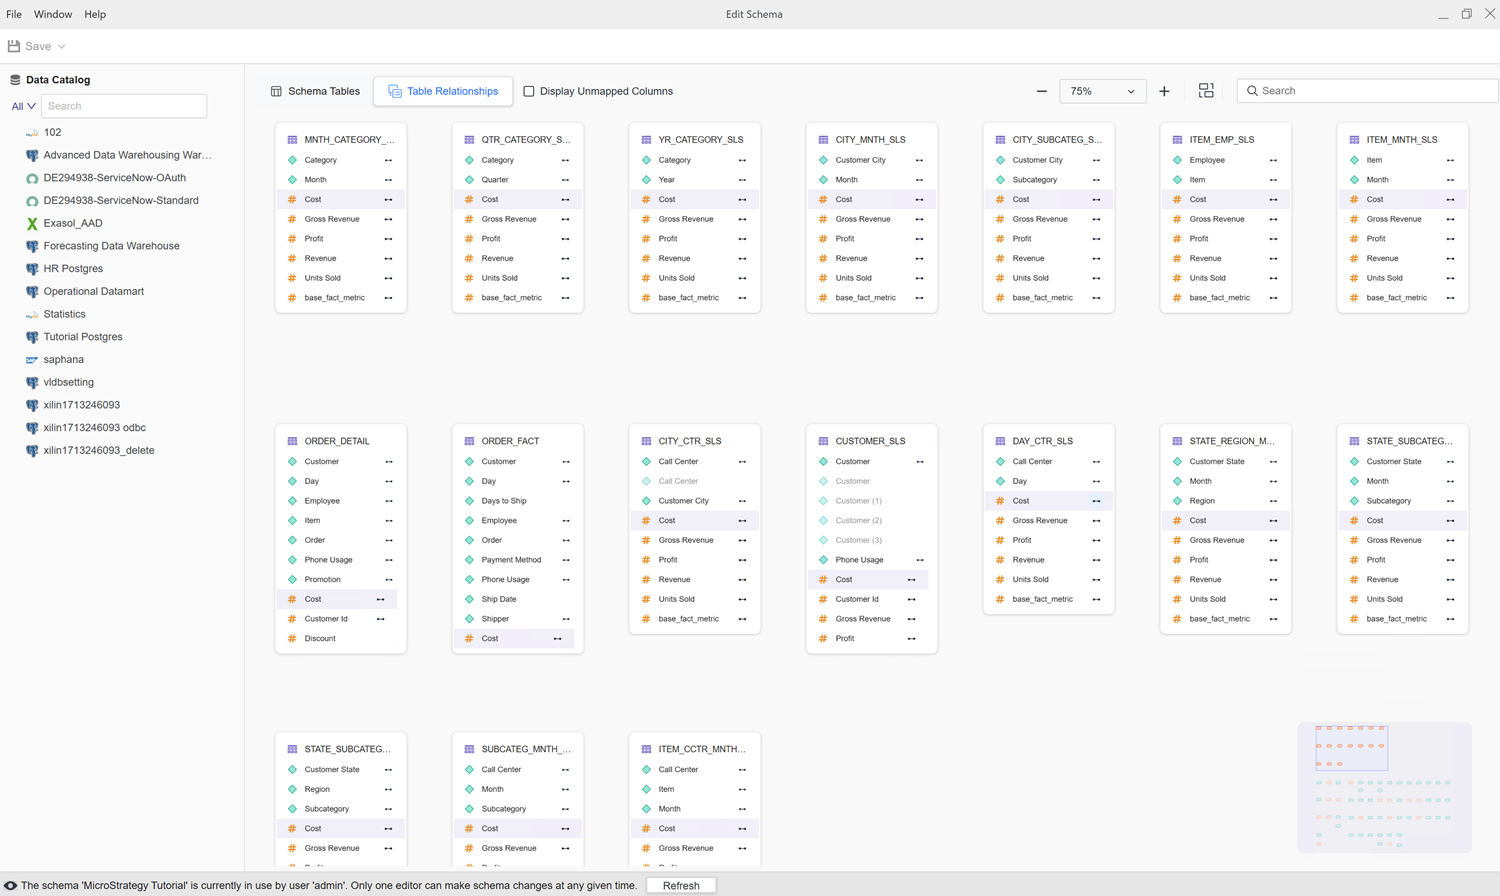The image size is (1500, 896).
Task: Click the ORDER_FACT table icon
Action: coord(469,441)
